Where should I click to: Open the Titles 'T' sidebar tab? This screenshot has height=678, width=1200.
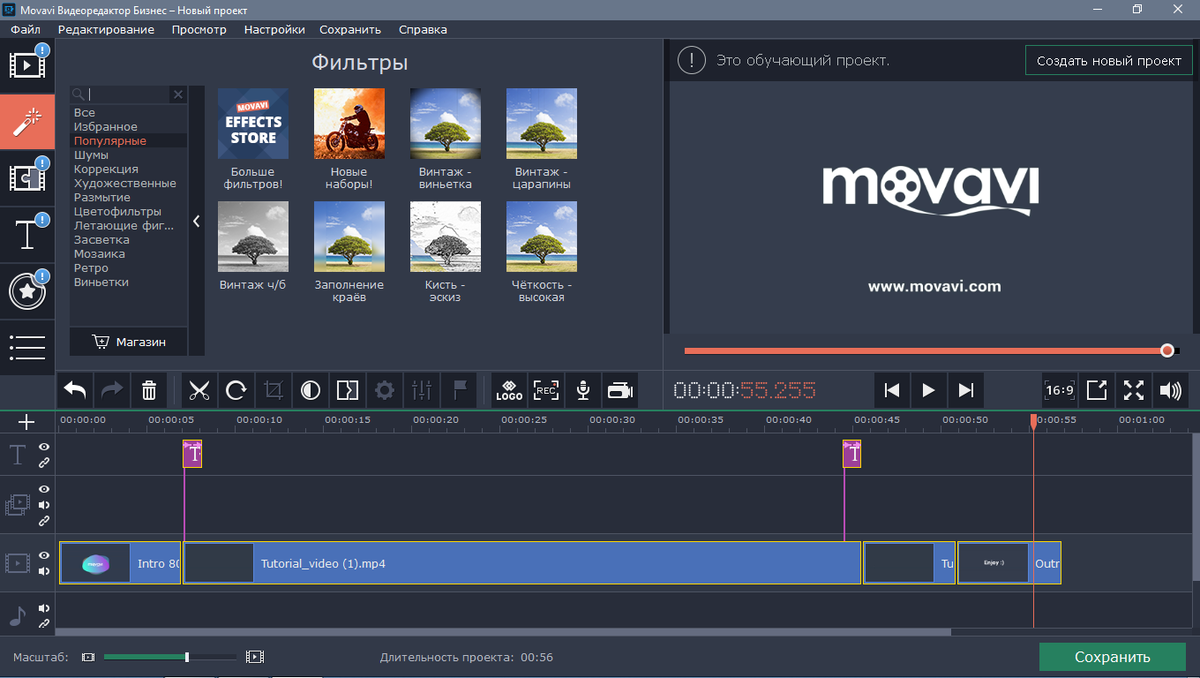pos(27,235)
